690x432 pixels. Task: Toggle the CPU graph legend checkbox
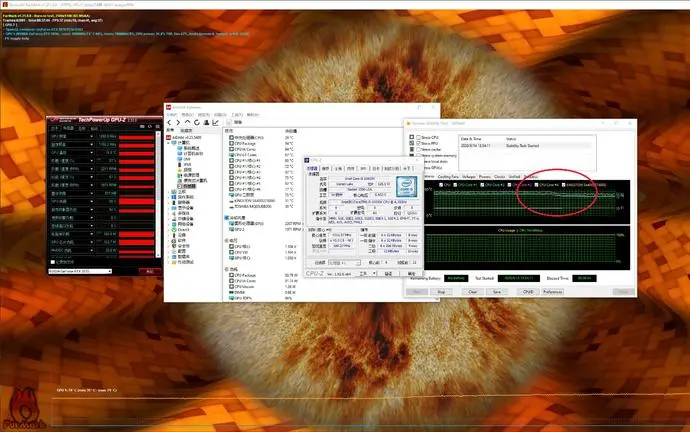point(441,185)
